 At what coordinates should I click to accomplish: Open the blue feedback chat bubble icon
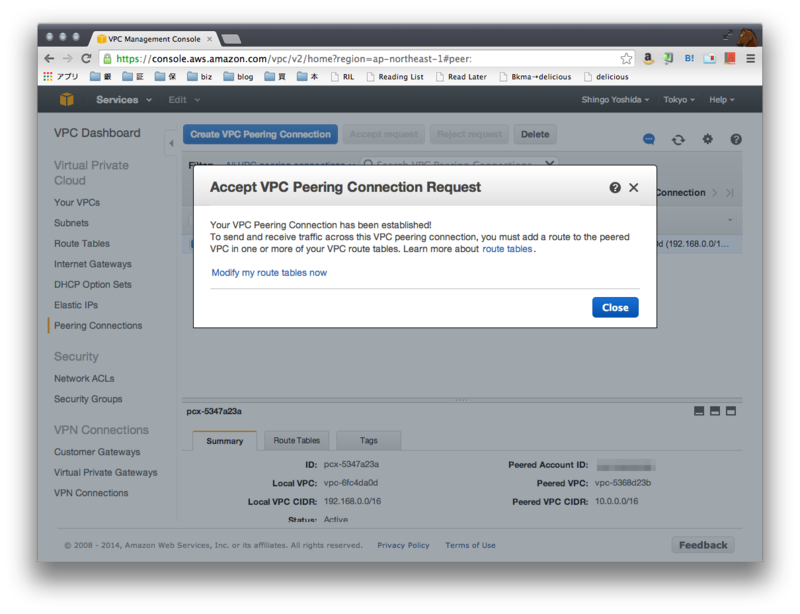click(648, 139)
